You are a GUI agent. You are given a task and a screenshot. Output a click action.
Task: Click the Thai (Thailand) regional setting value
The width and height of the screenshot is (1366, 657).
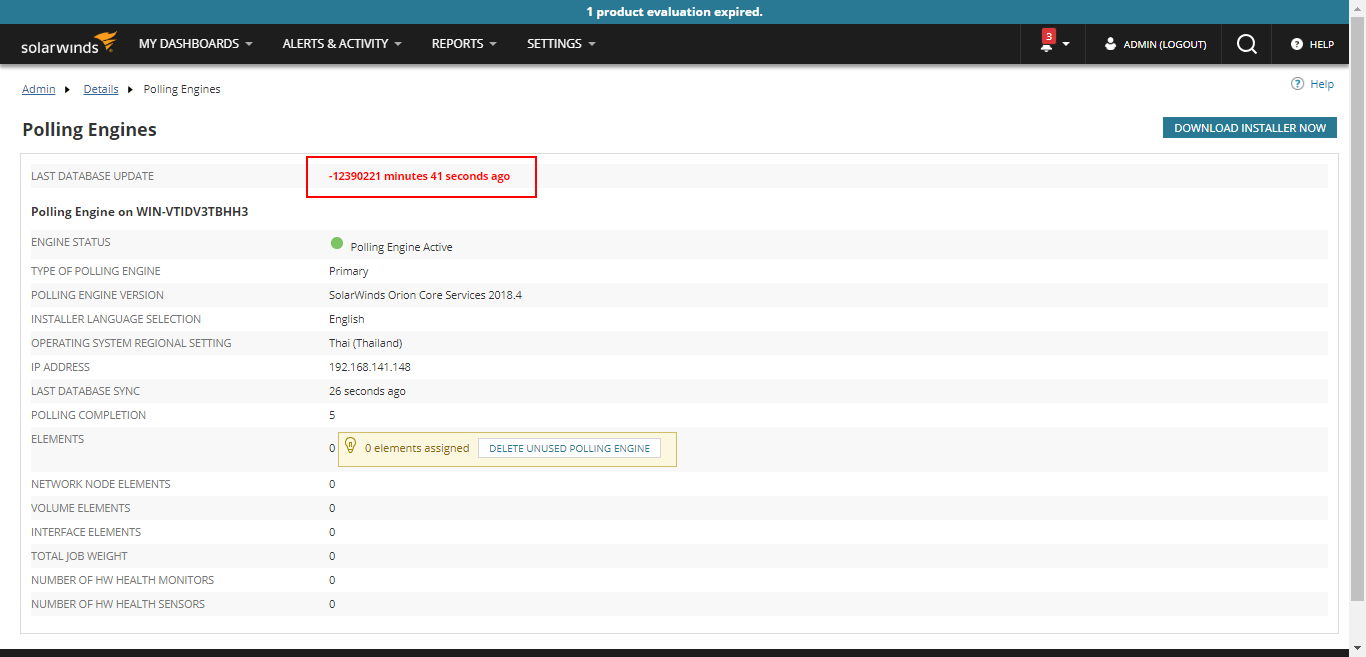[365, 343]
